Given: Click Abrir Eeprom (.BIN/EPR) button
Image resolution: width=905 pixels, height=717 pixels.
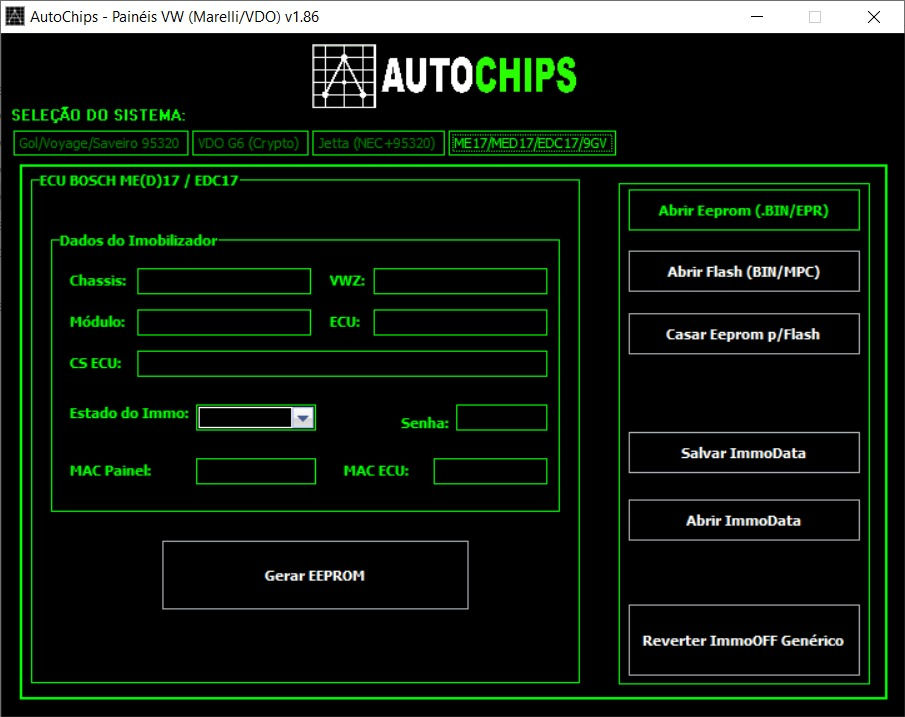Looking at the screenshot, I should point(743,211).
